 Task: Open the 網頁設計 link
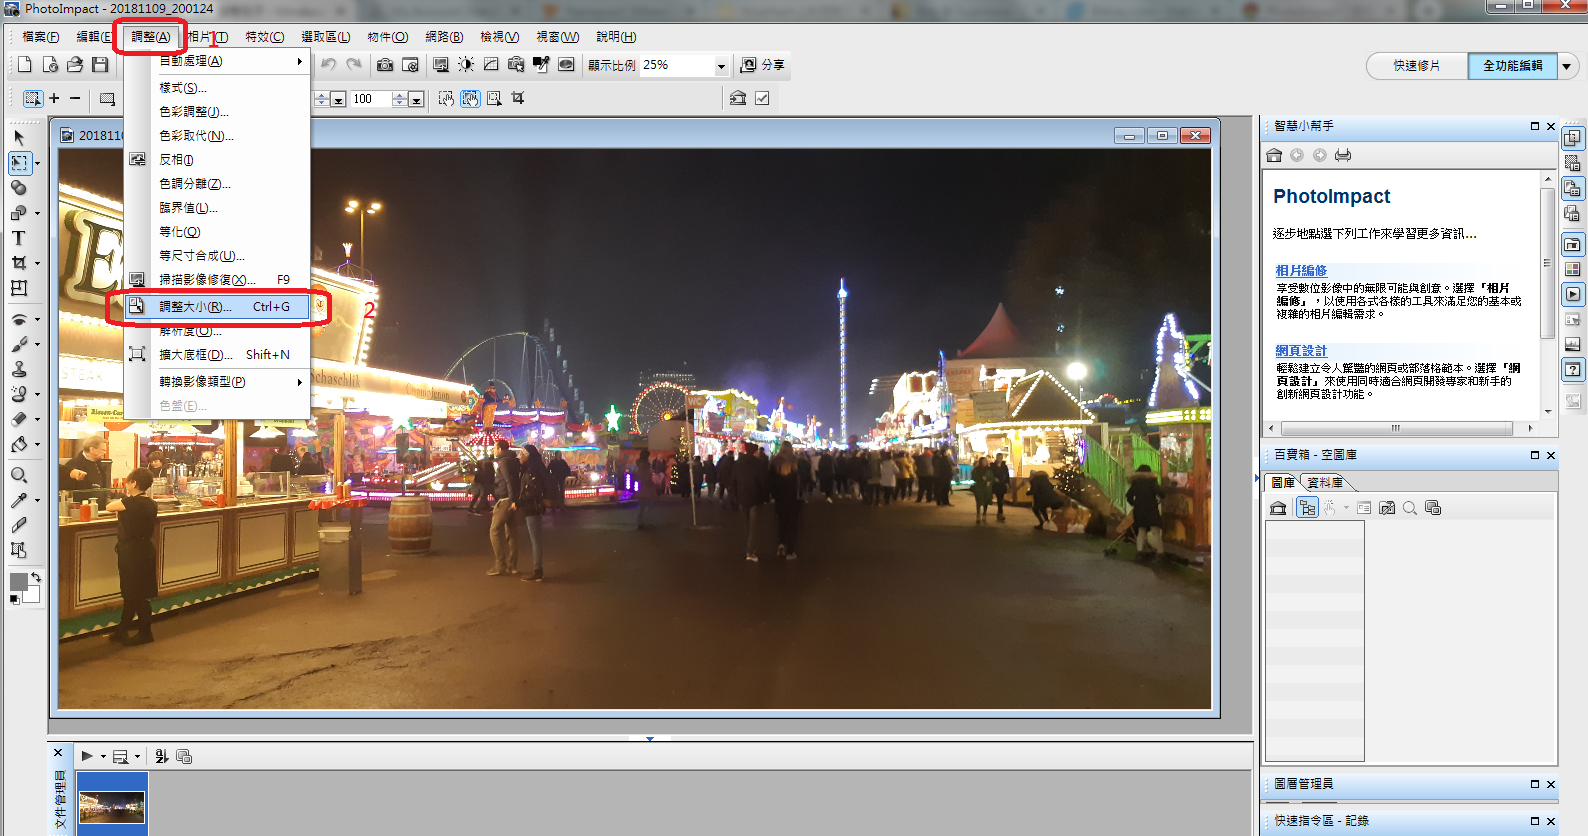point(1301,351)
